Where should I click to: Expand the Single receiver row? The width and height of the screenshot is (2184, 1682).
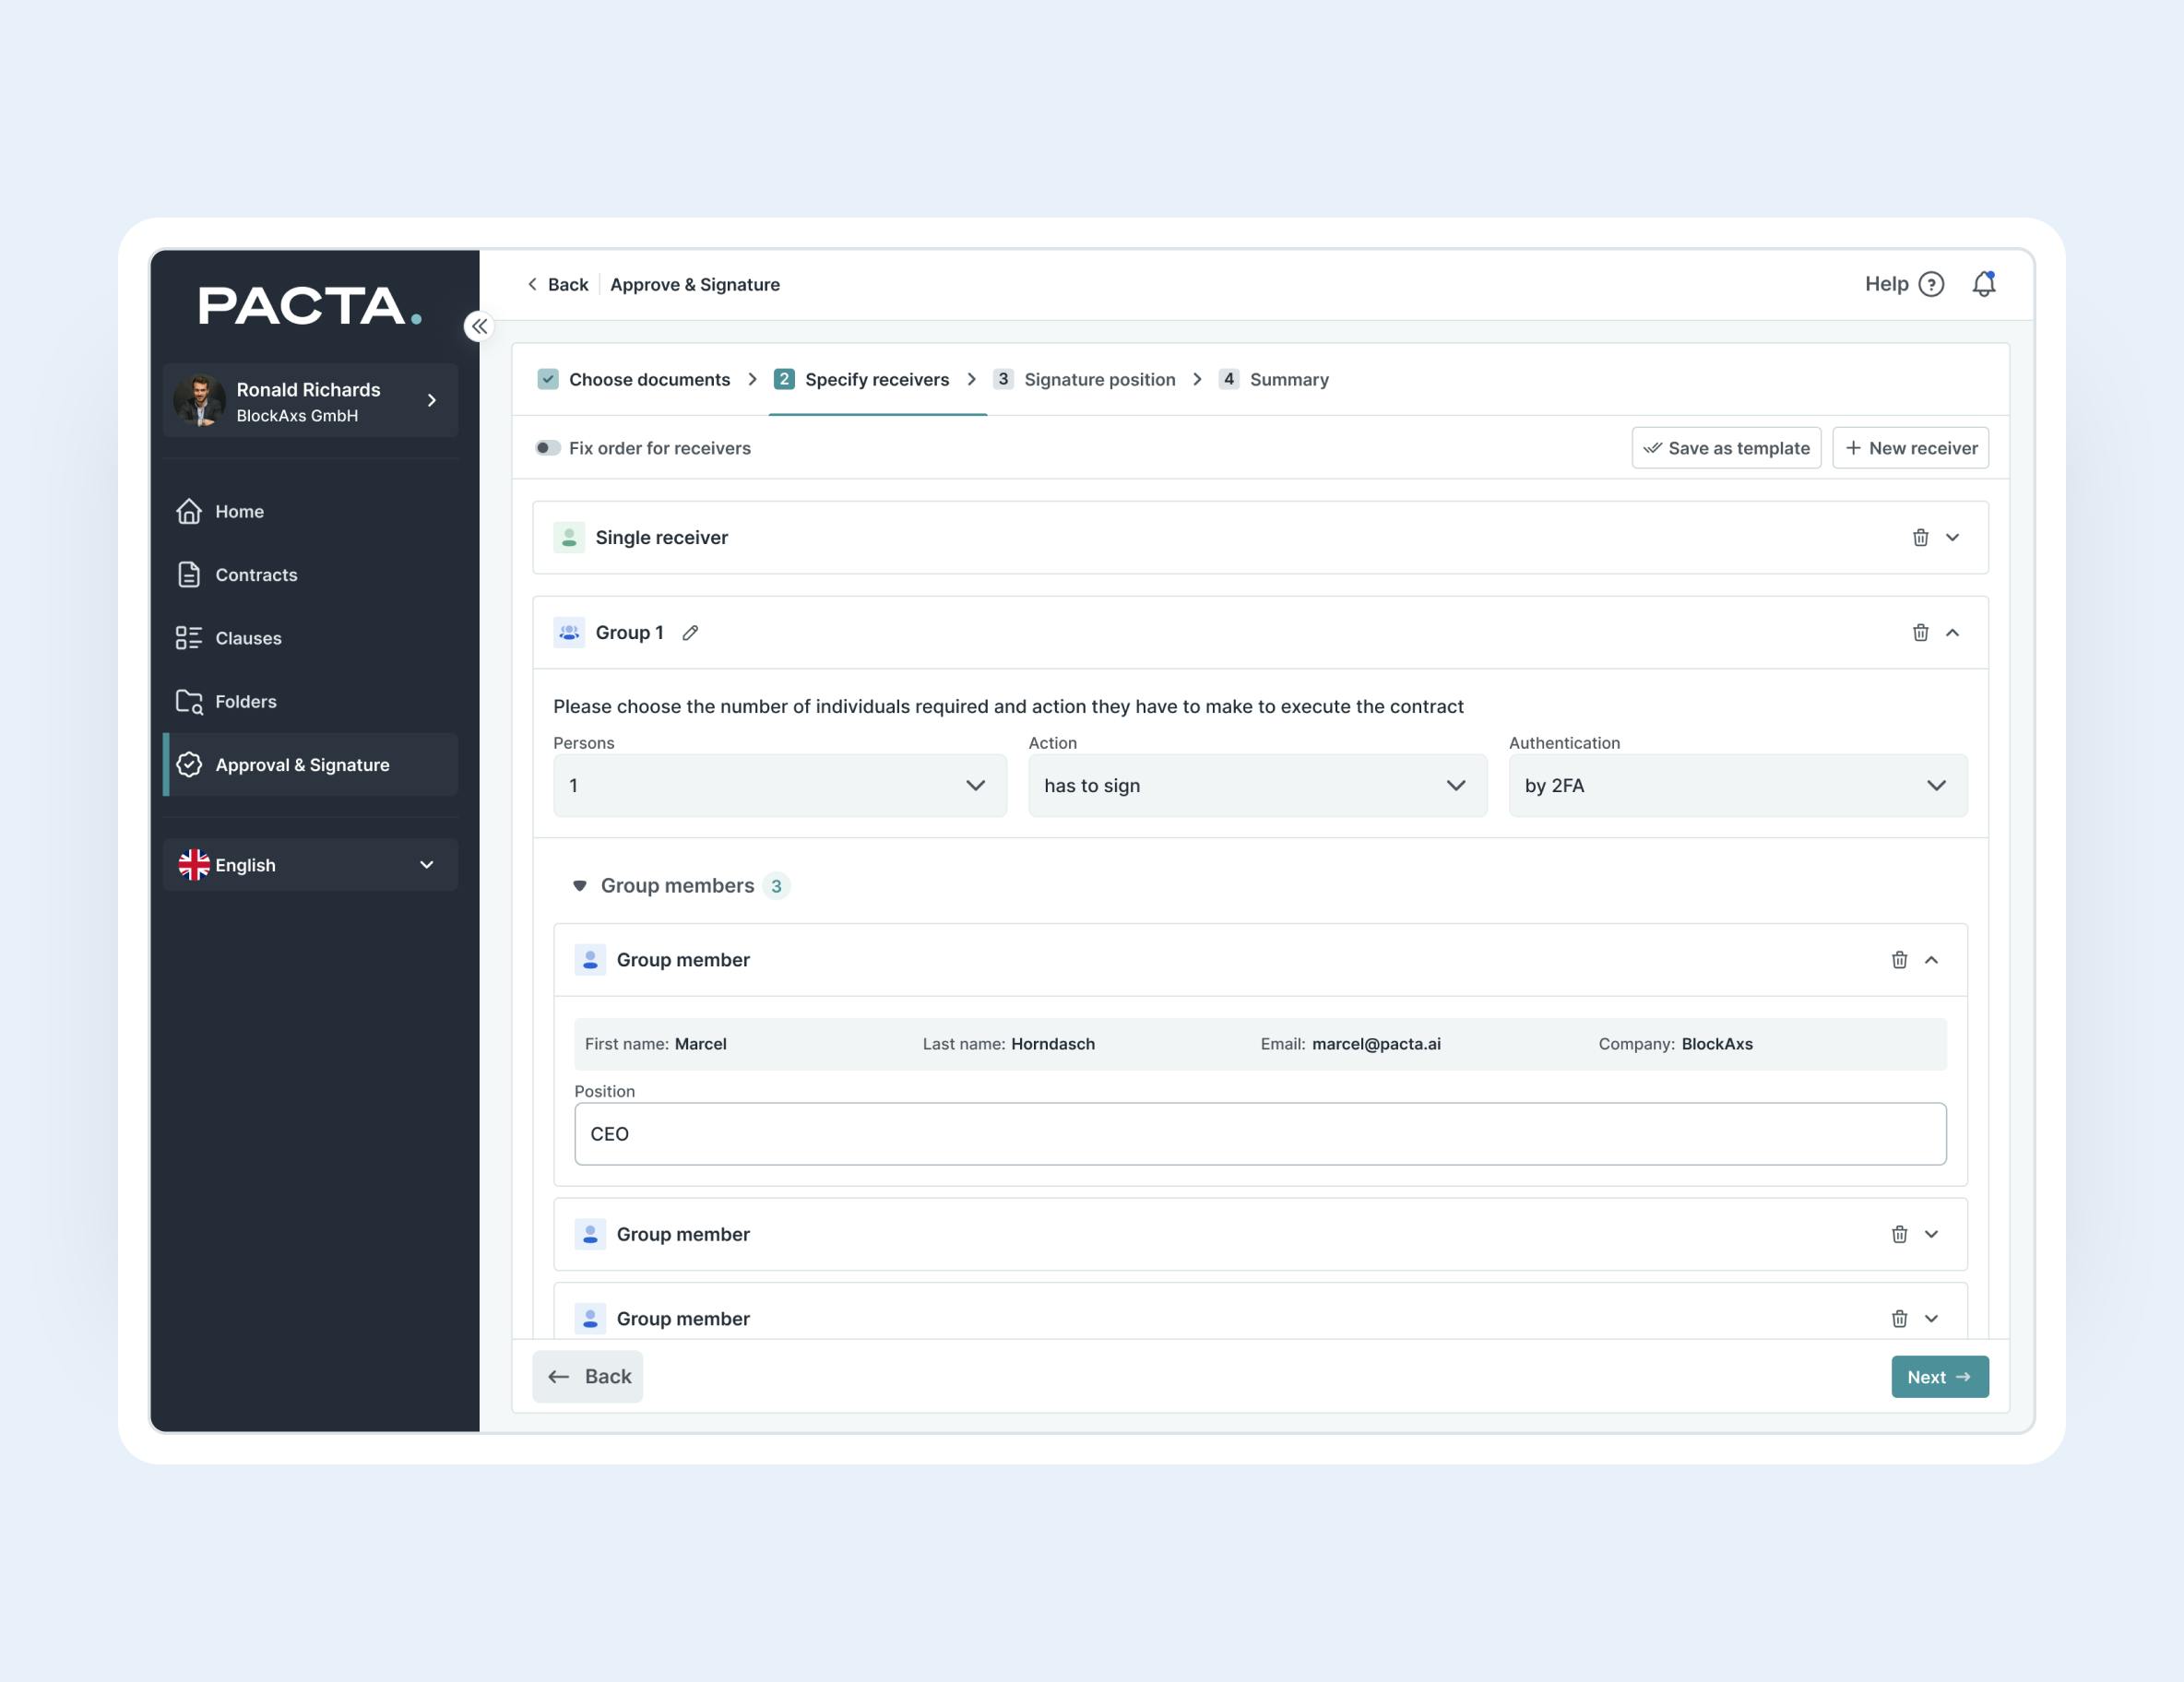point(1952,537)
